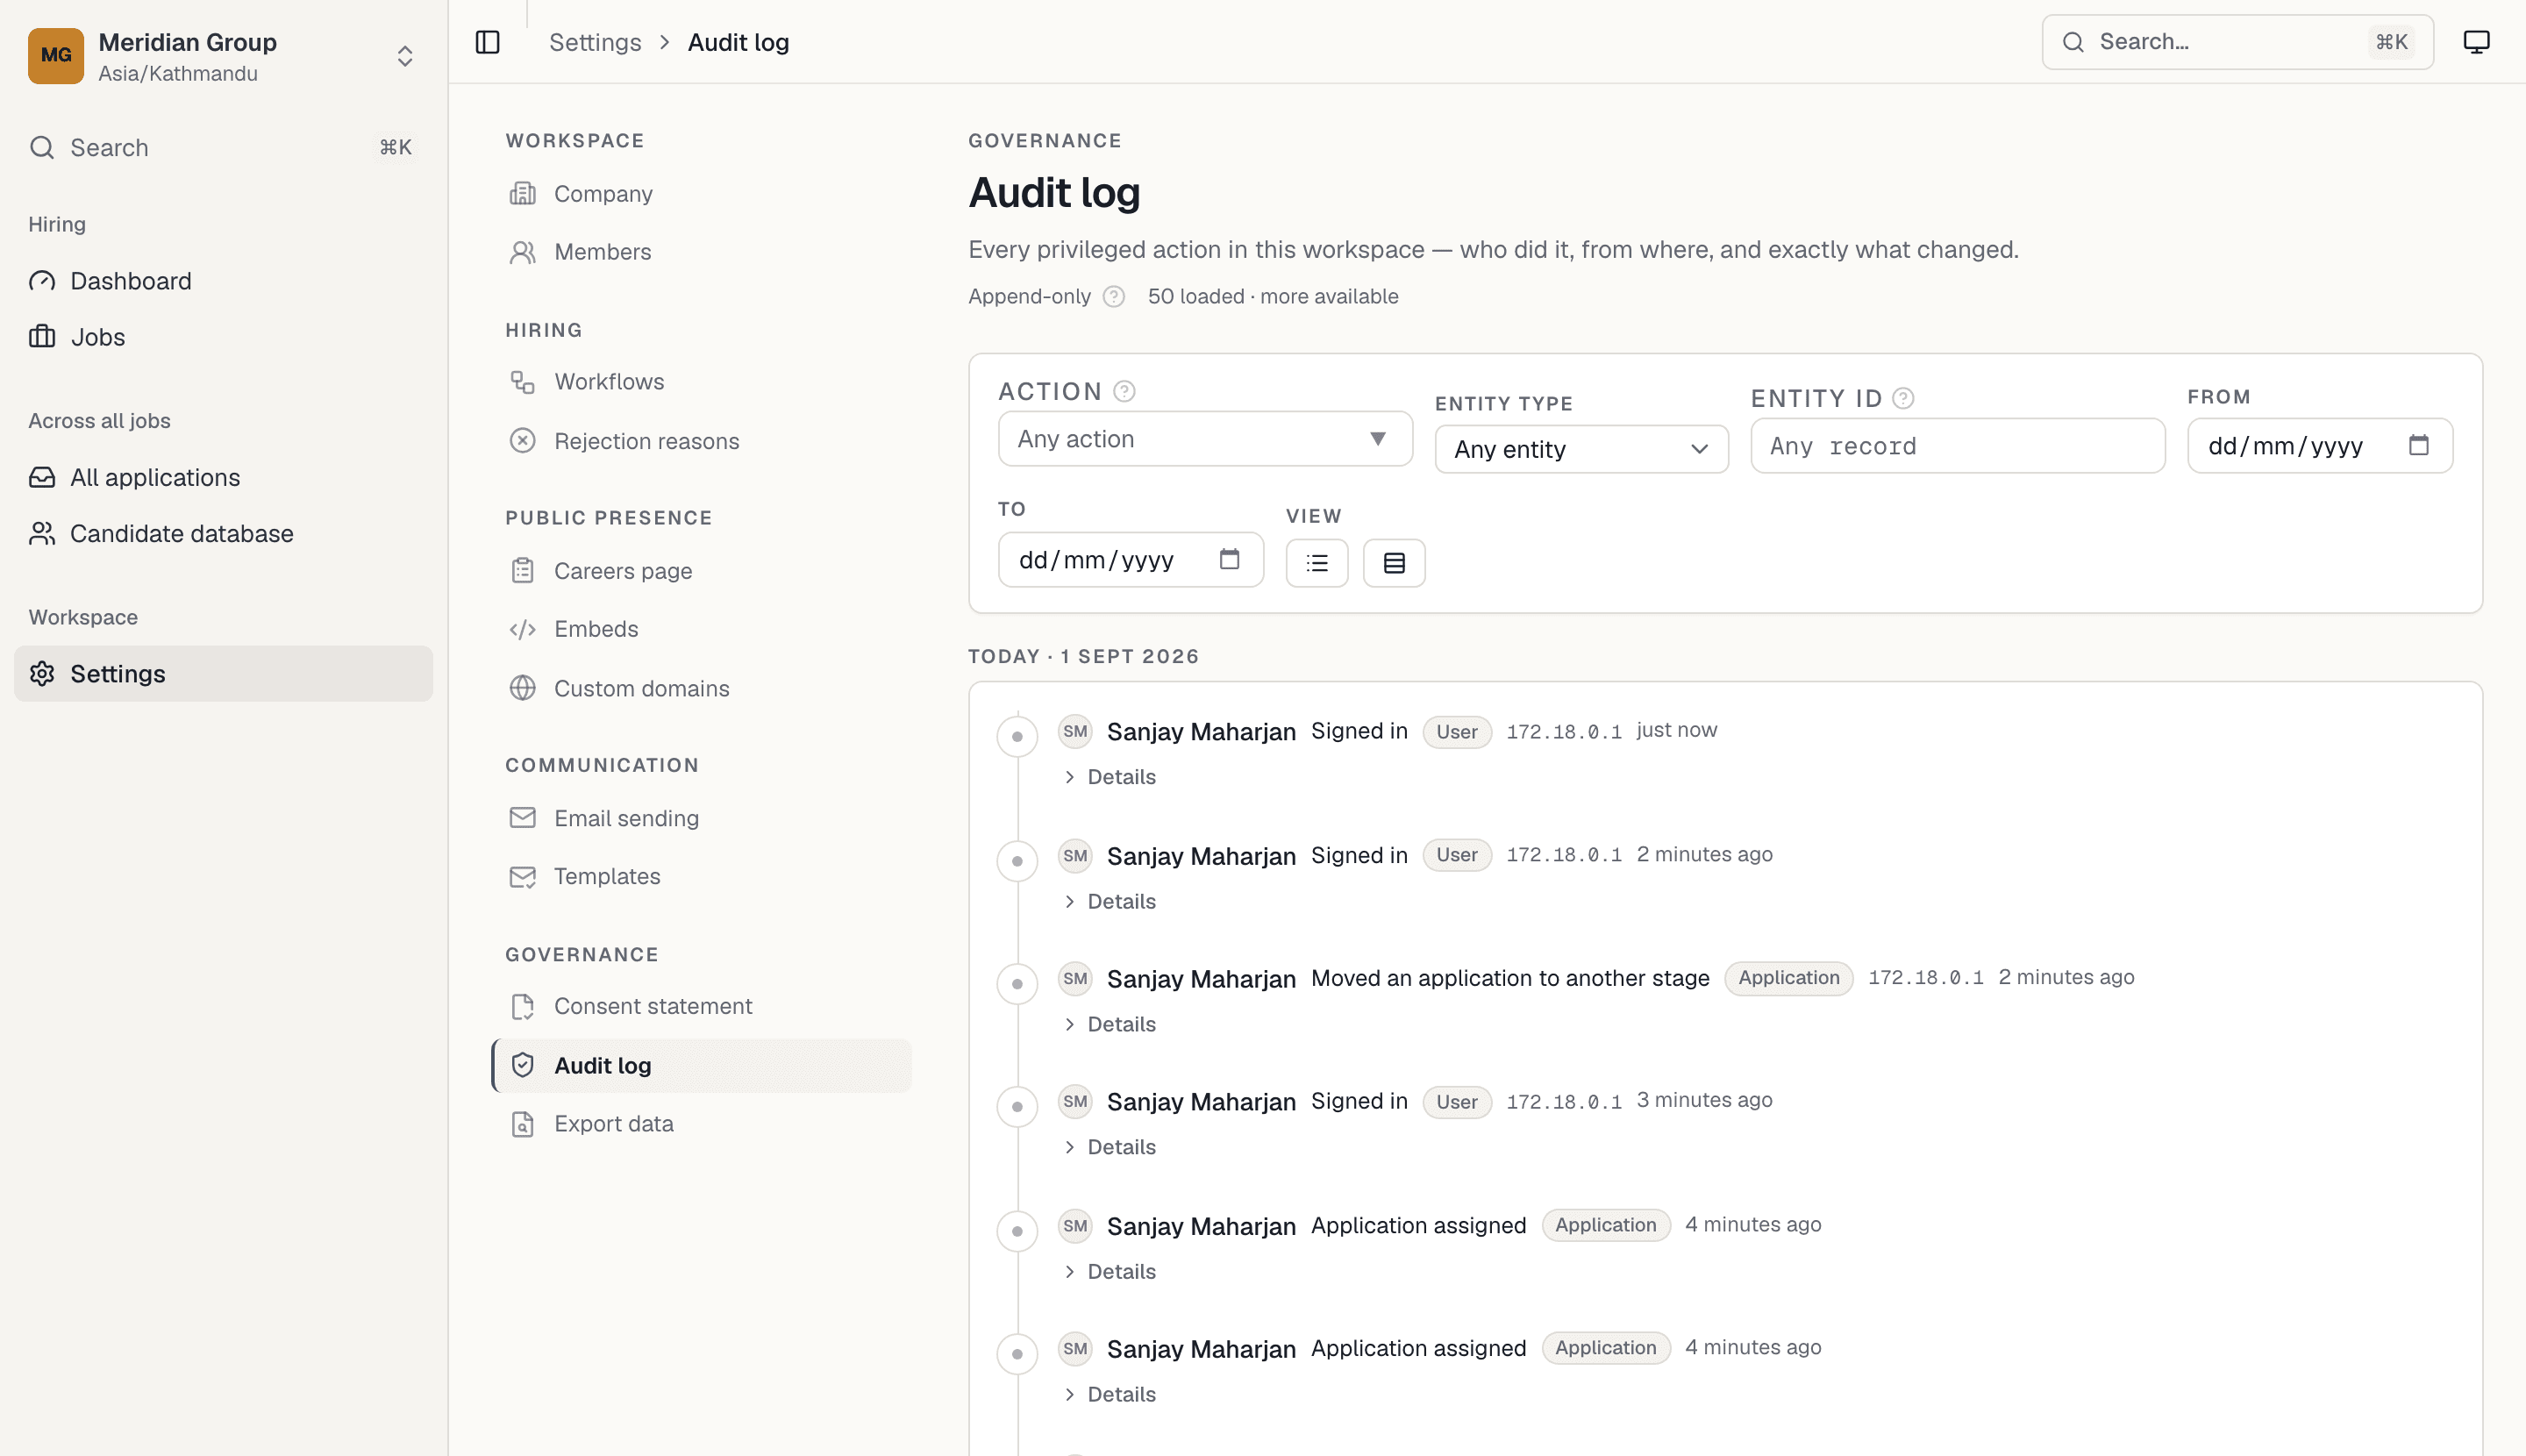Screen dimensions: 2526x1456
Task: Click the help icon beside ENTITY ID
Action: click(x=1903, y=398)
